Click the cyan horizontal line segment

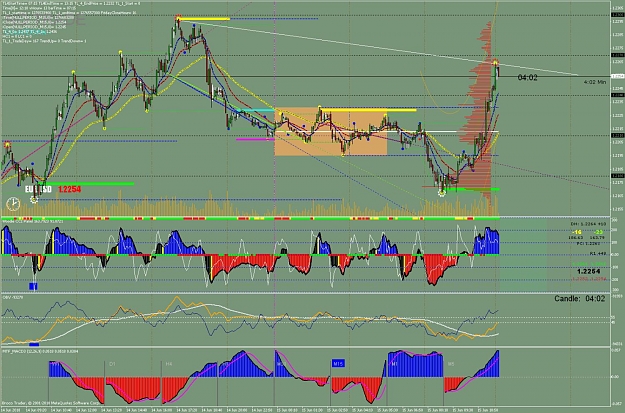[256, 110]
